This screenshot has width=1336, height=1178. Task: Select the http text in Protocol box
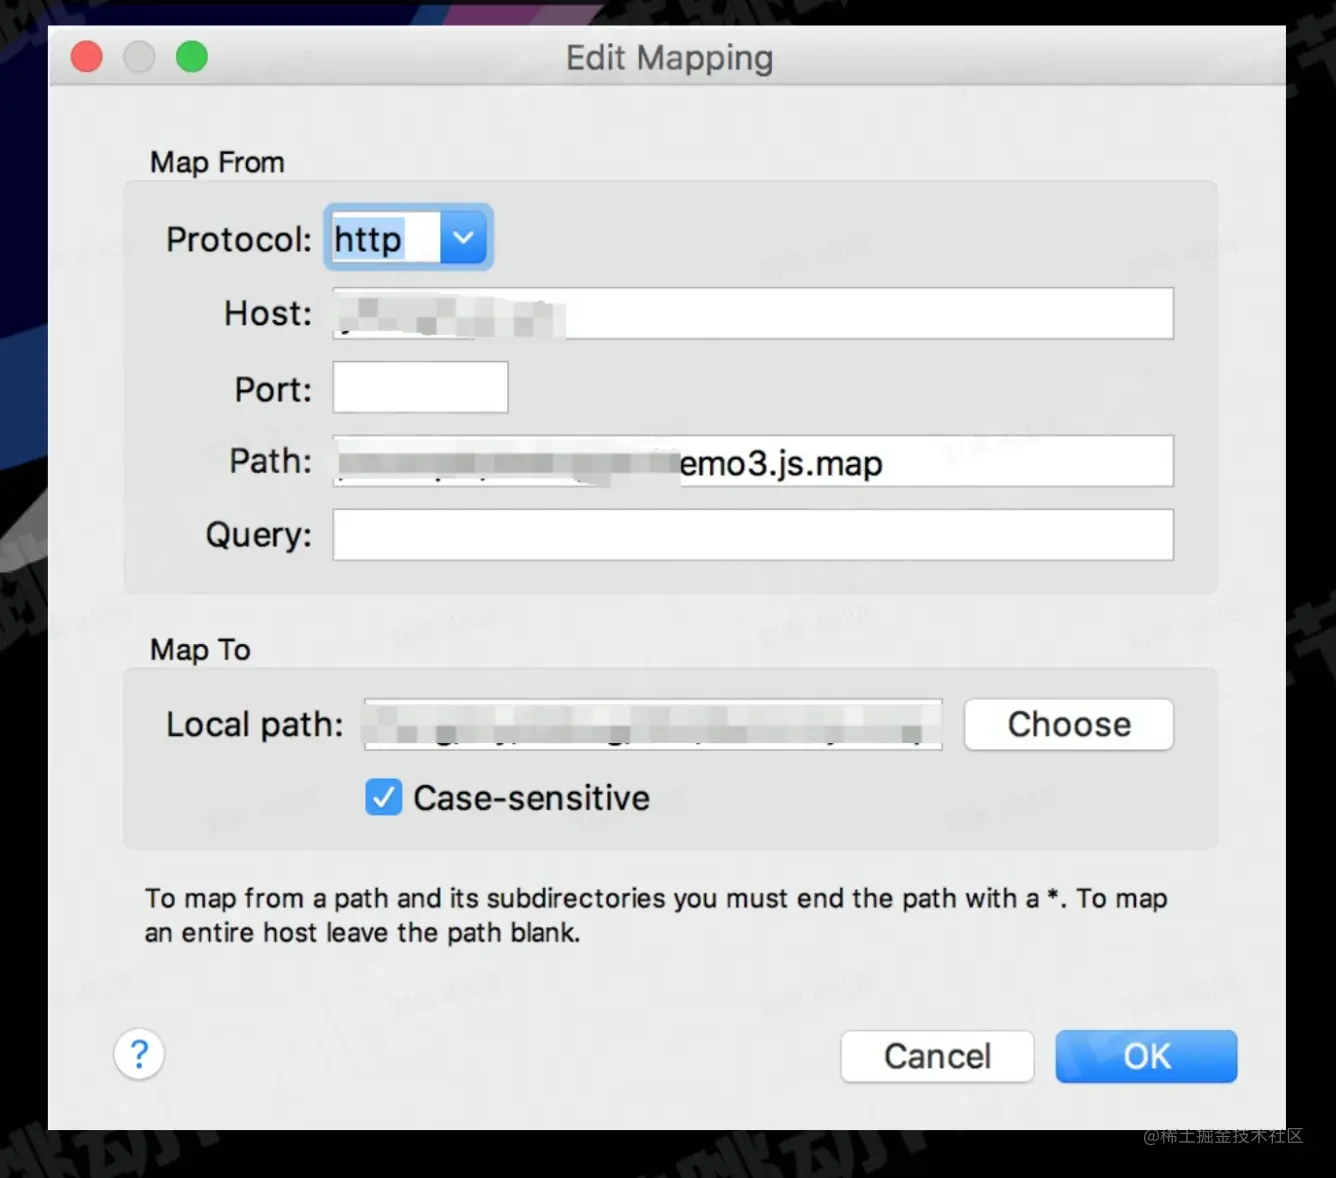click(x=368, y=239)
